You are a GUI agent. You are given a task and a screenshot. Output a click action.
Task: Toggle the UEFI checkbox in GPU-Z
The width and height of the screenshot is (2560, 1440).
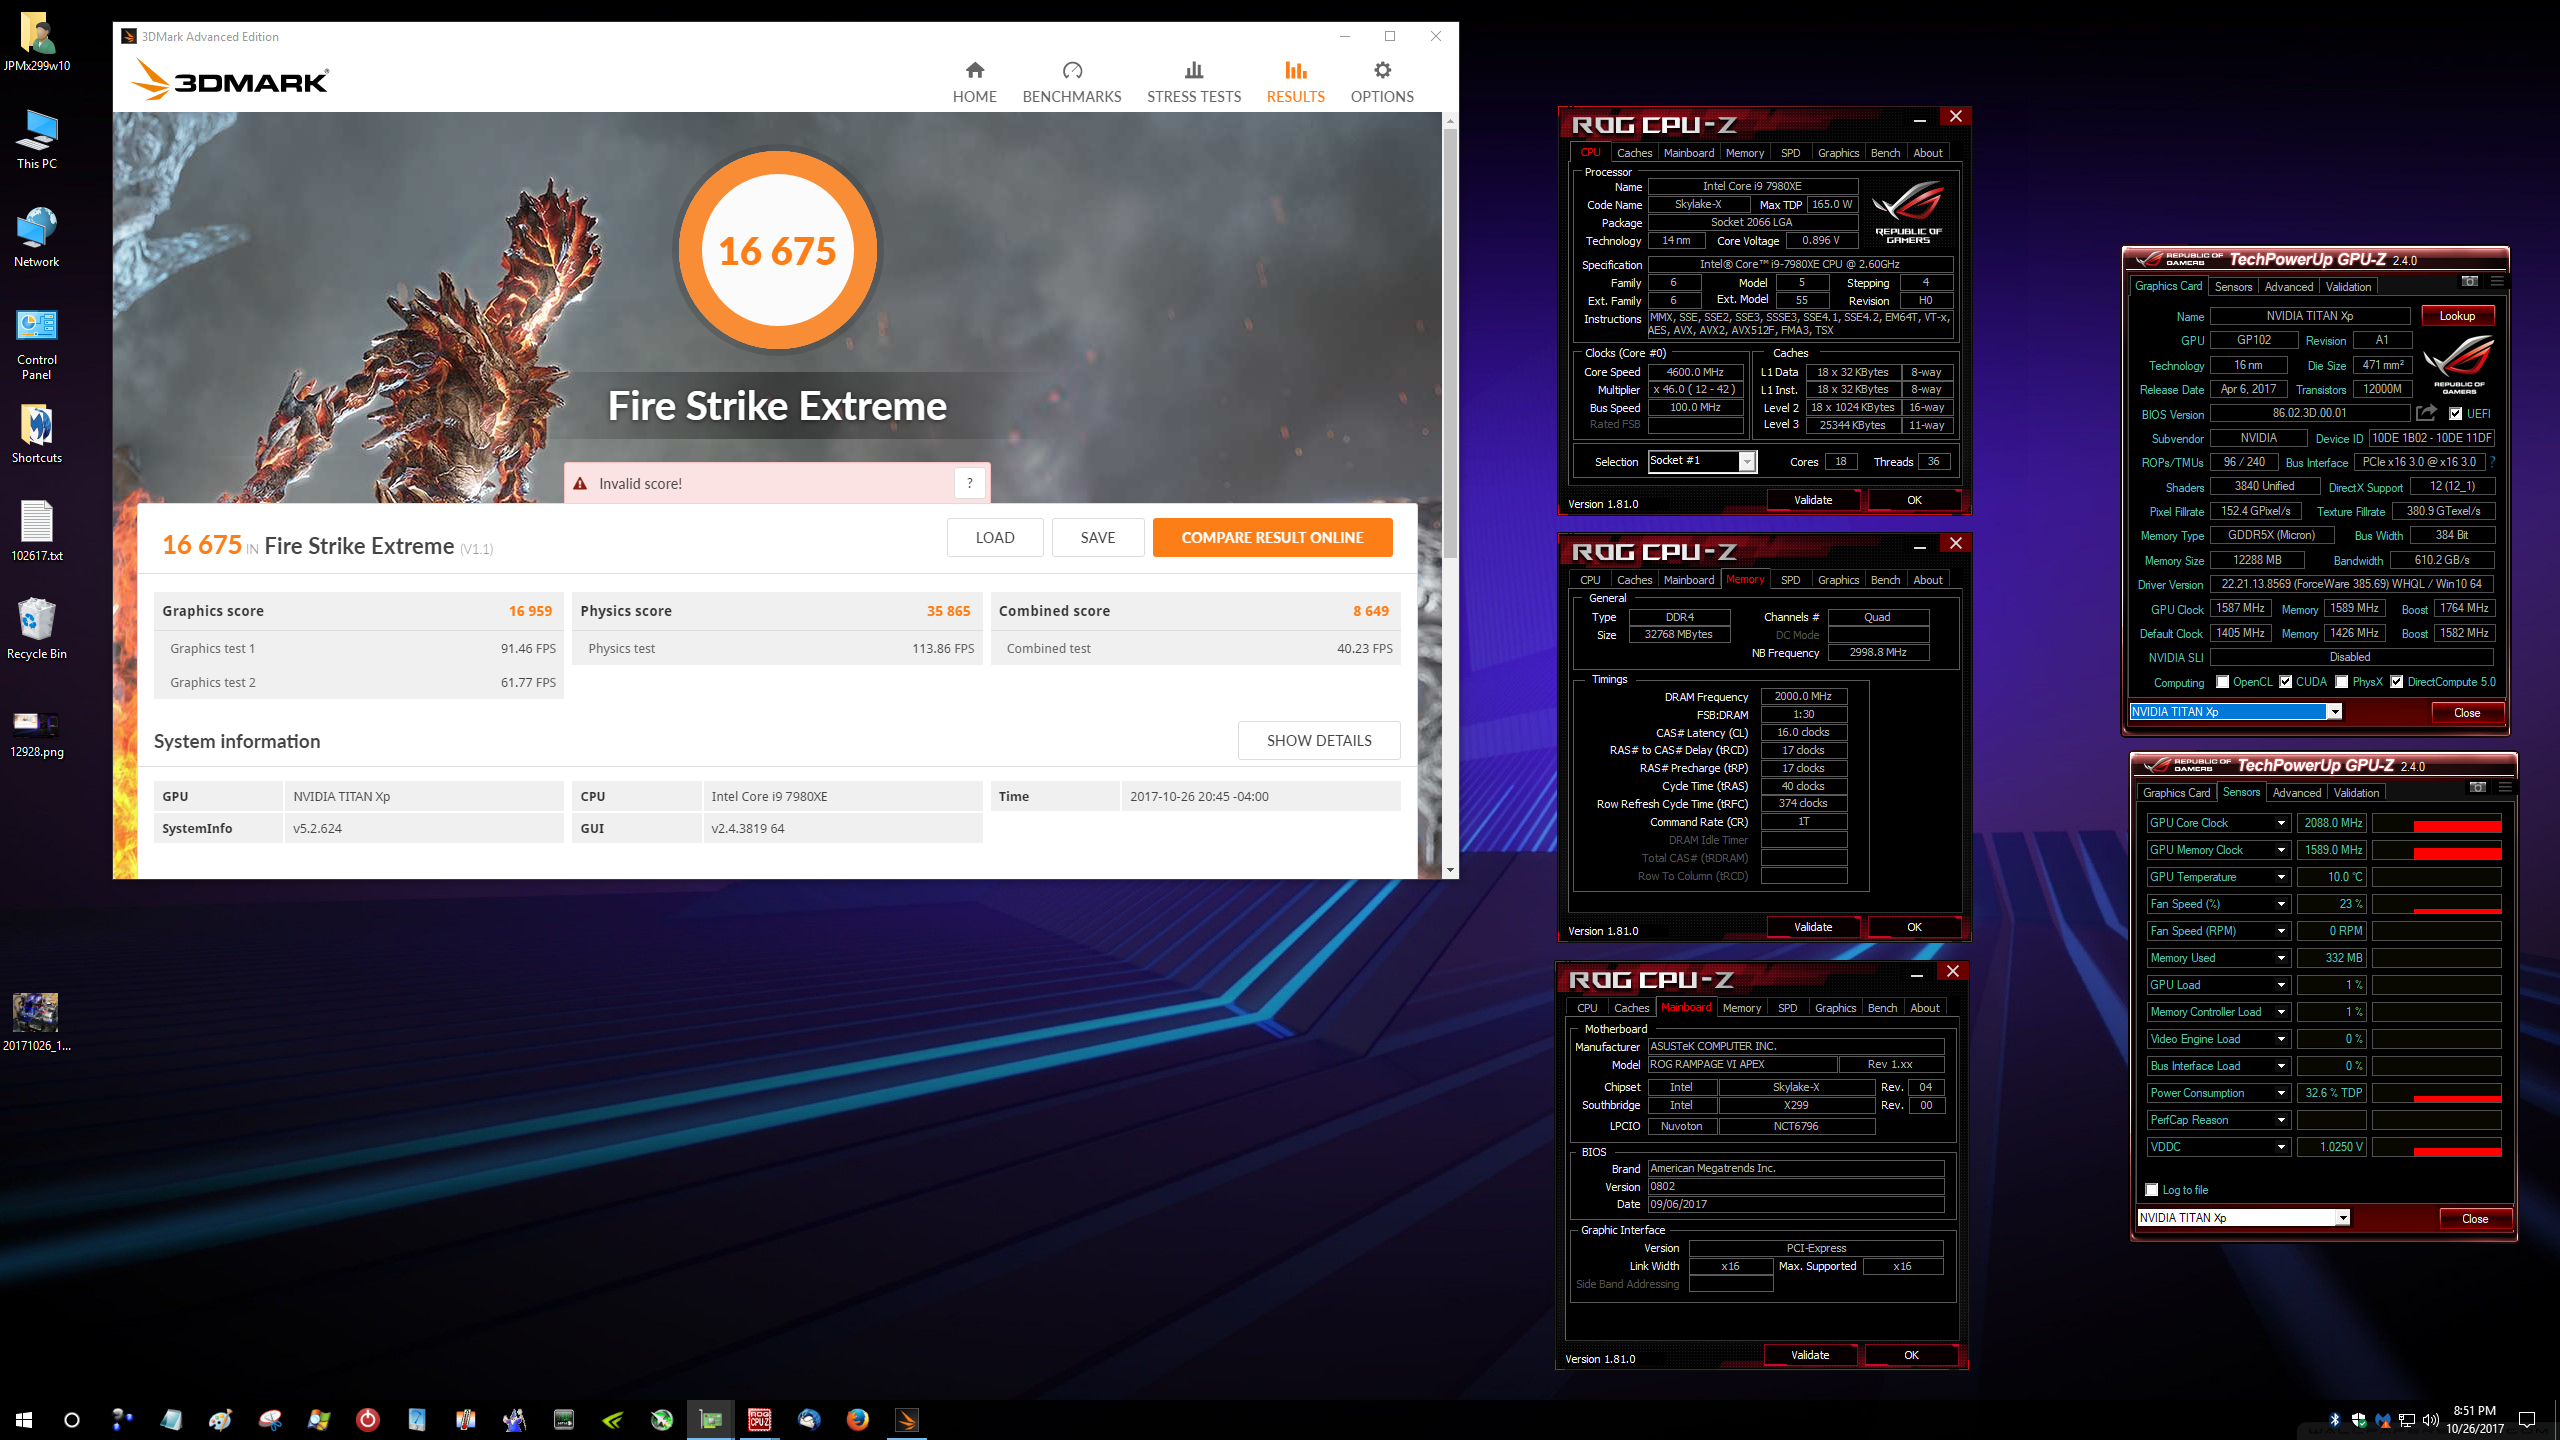coord(2455,413)
